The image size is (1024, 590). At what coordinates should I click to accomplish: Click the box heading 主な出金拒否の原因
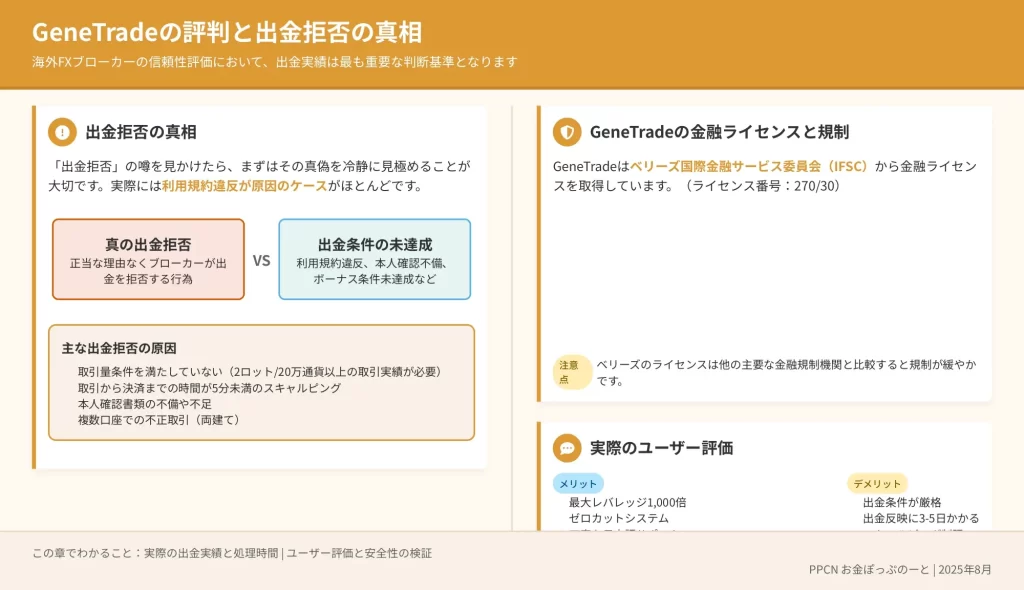(x=119, y=348)
